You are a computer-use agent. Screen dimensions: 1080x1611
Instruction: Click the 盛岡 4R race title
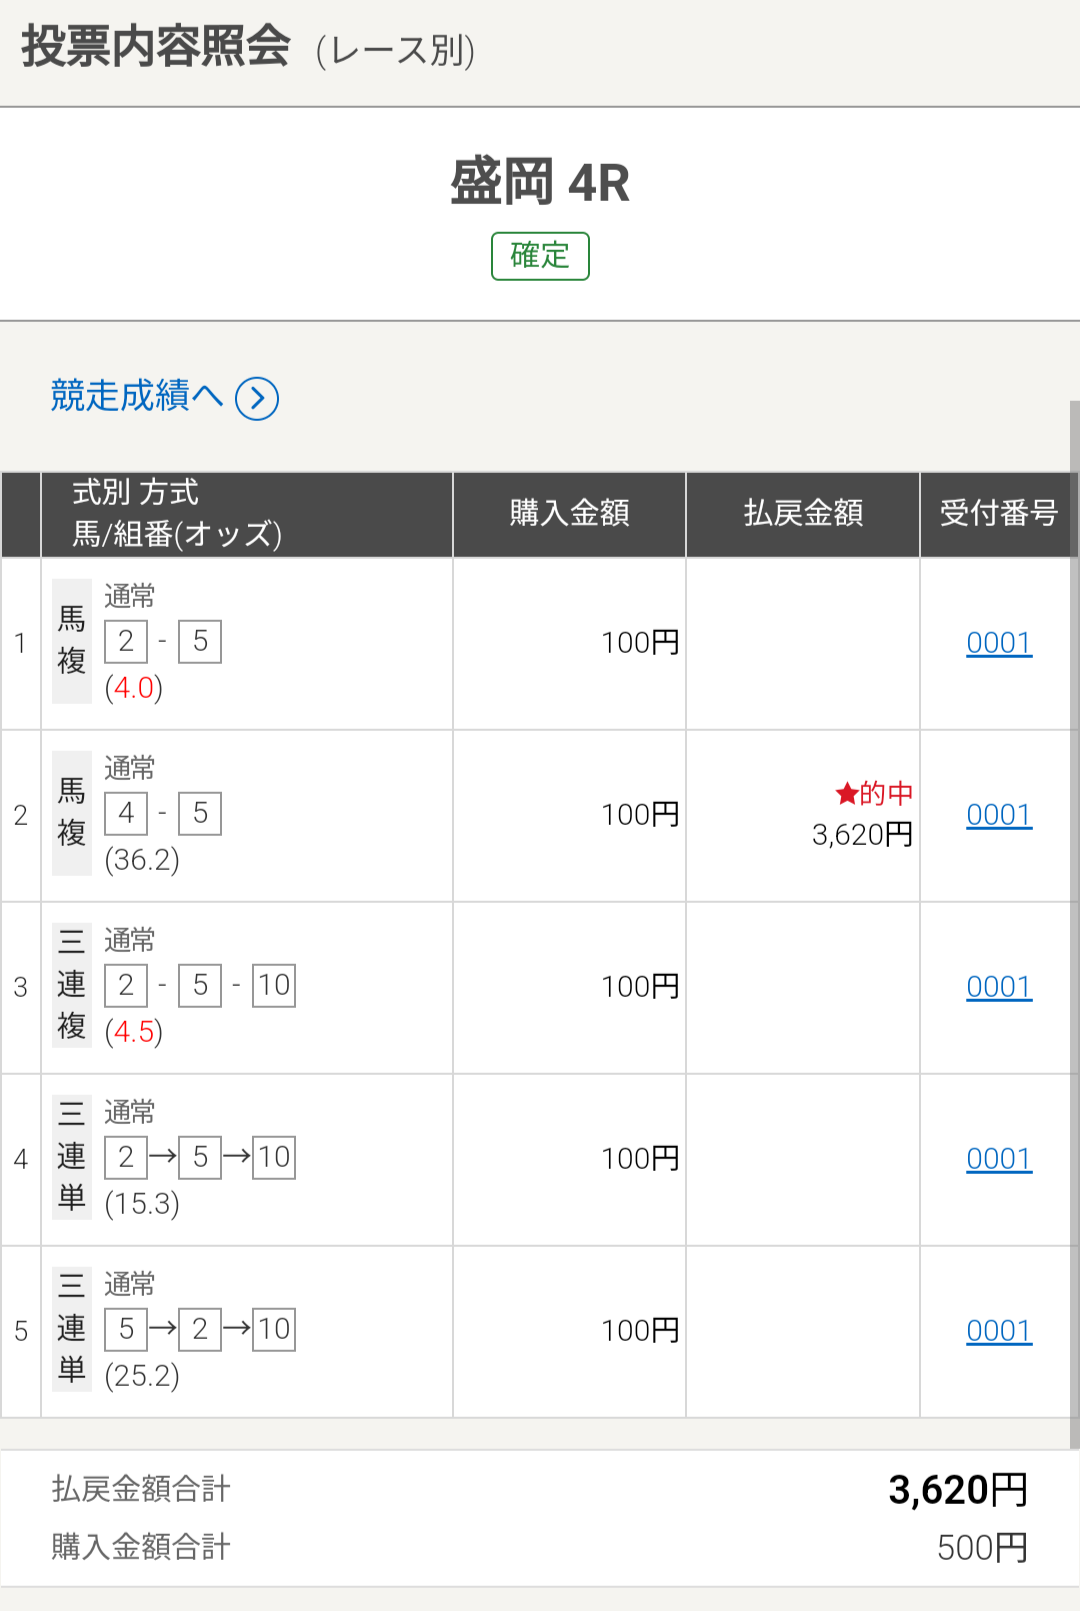540,183
